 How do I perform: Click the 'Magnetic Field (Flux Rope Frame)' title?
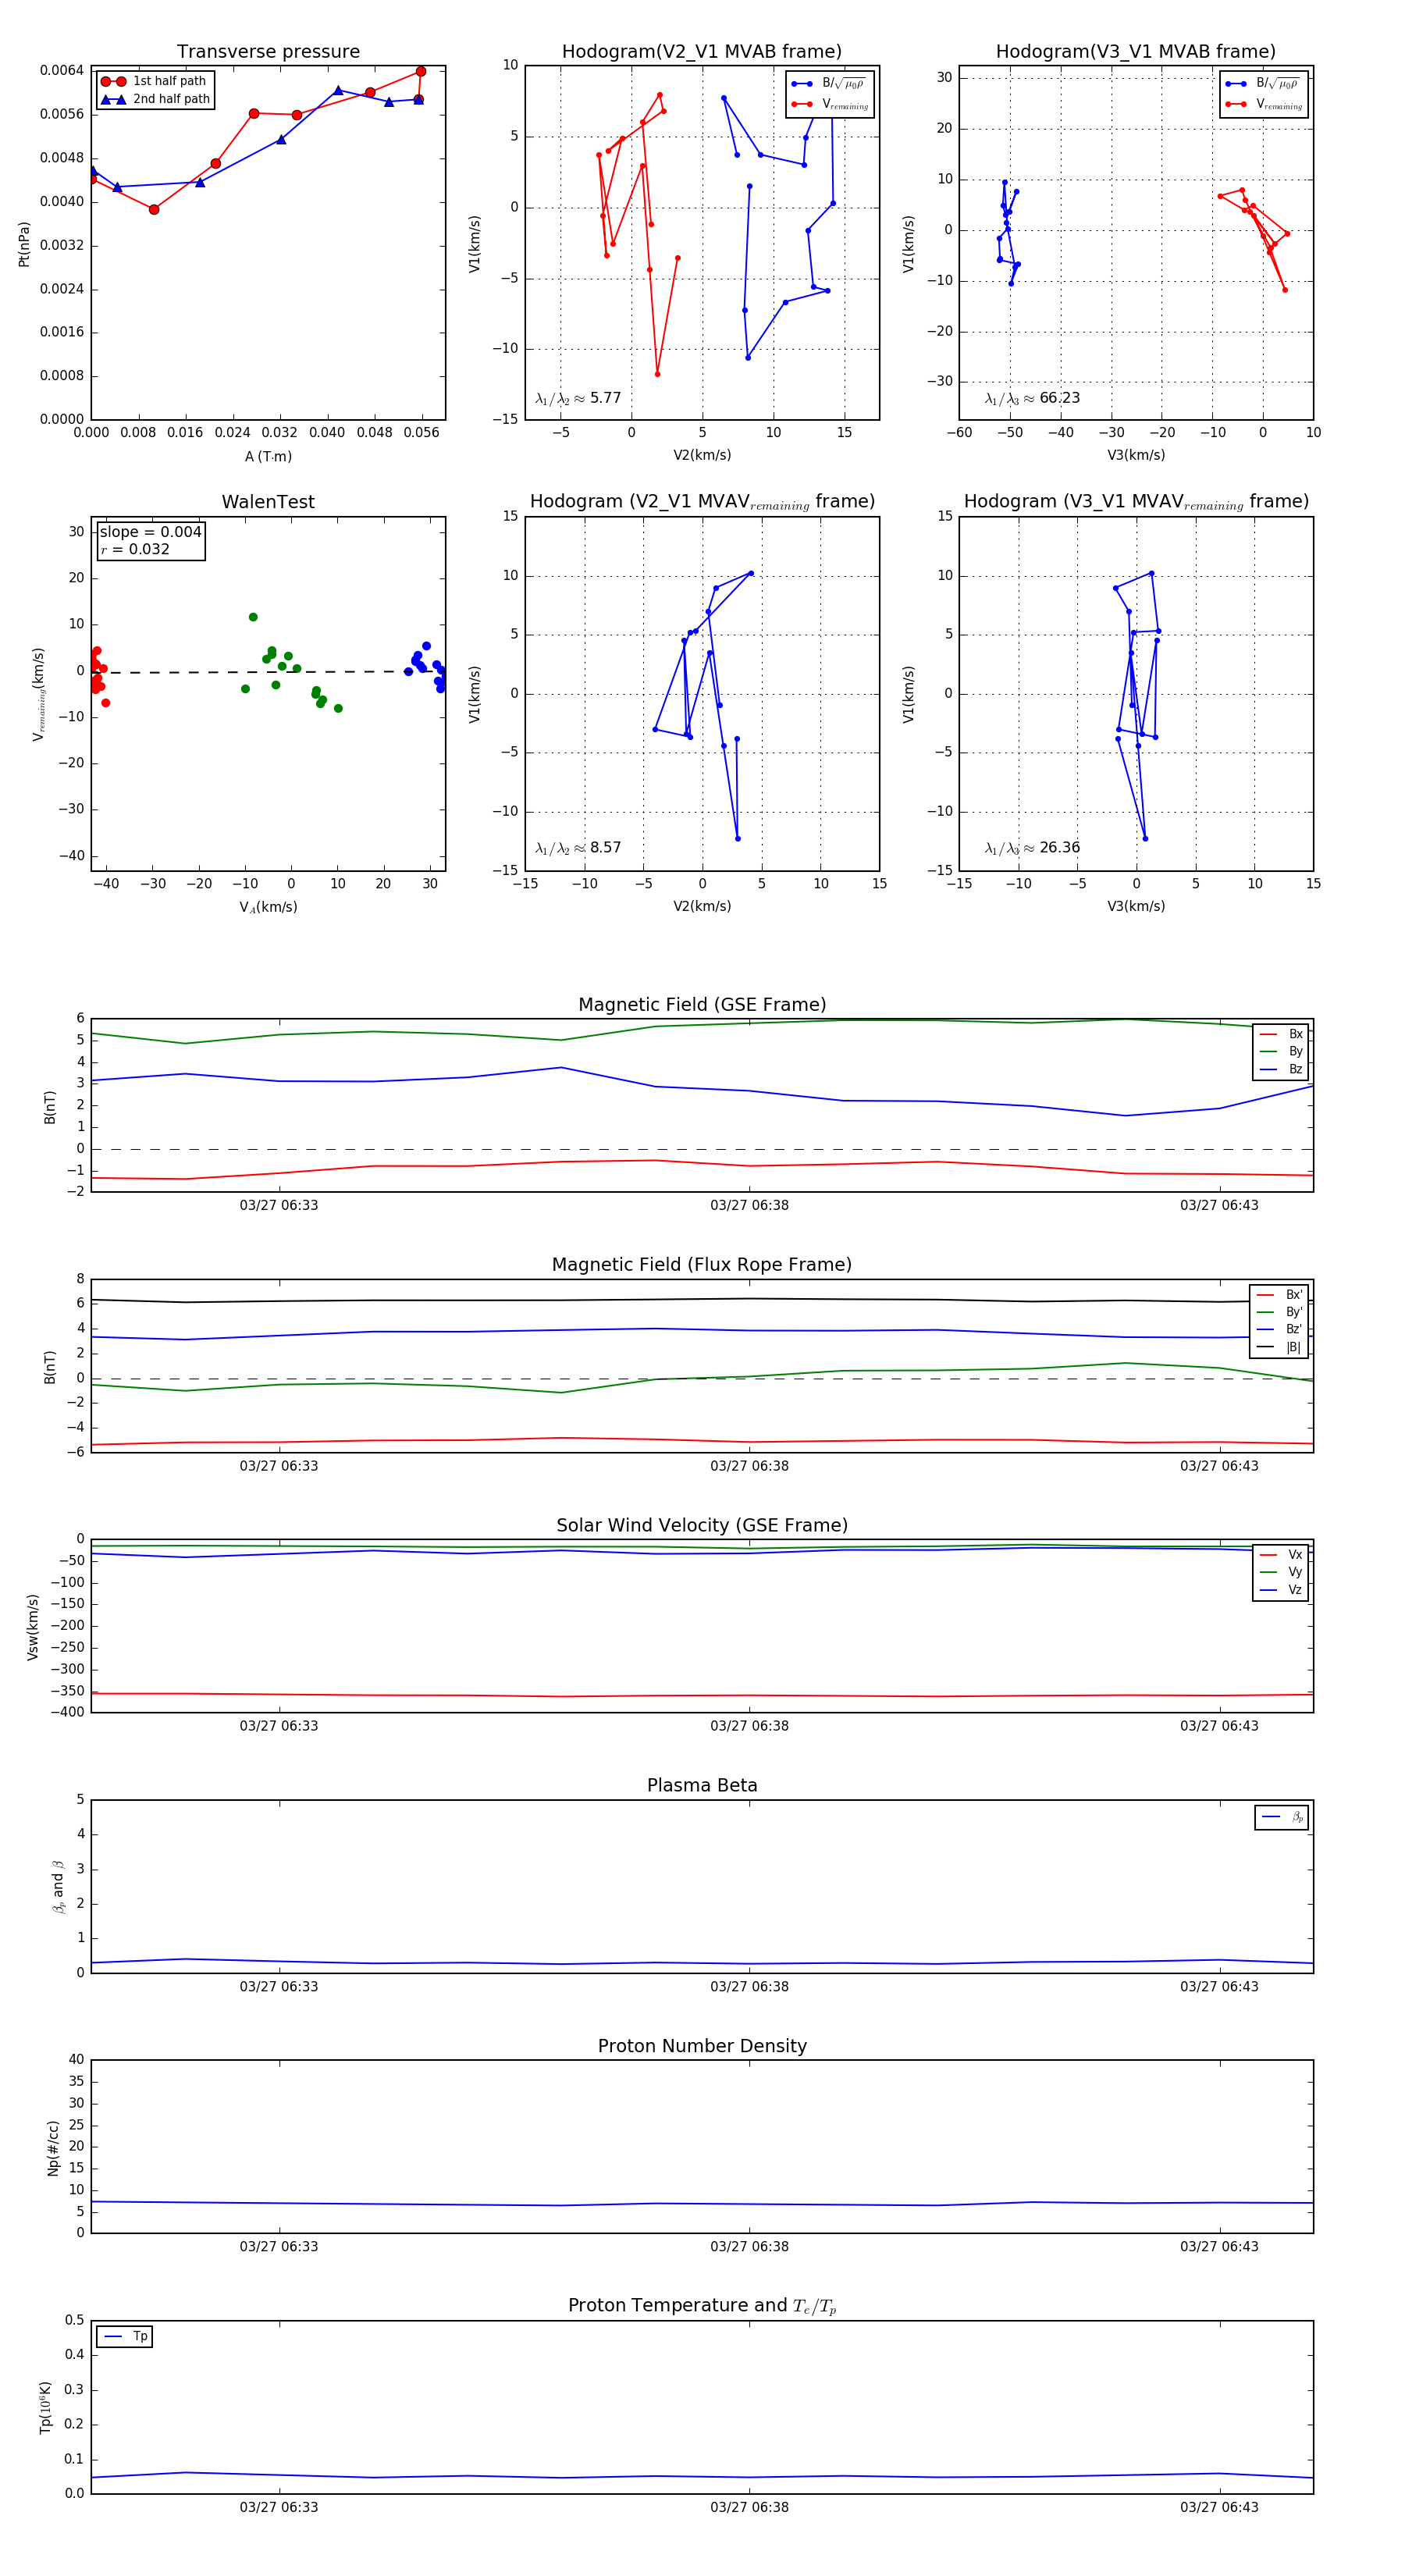click(x=702, y=1265)
